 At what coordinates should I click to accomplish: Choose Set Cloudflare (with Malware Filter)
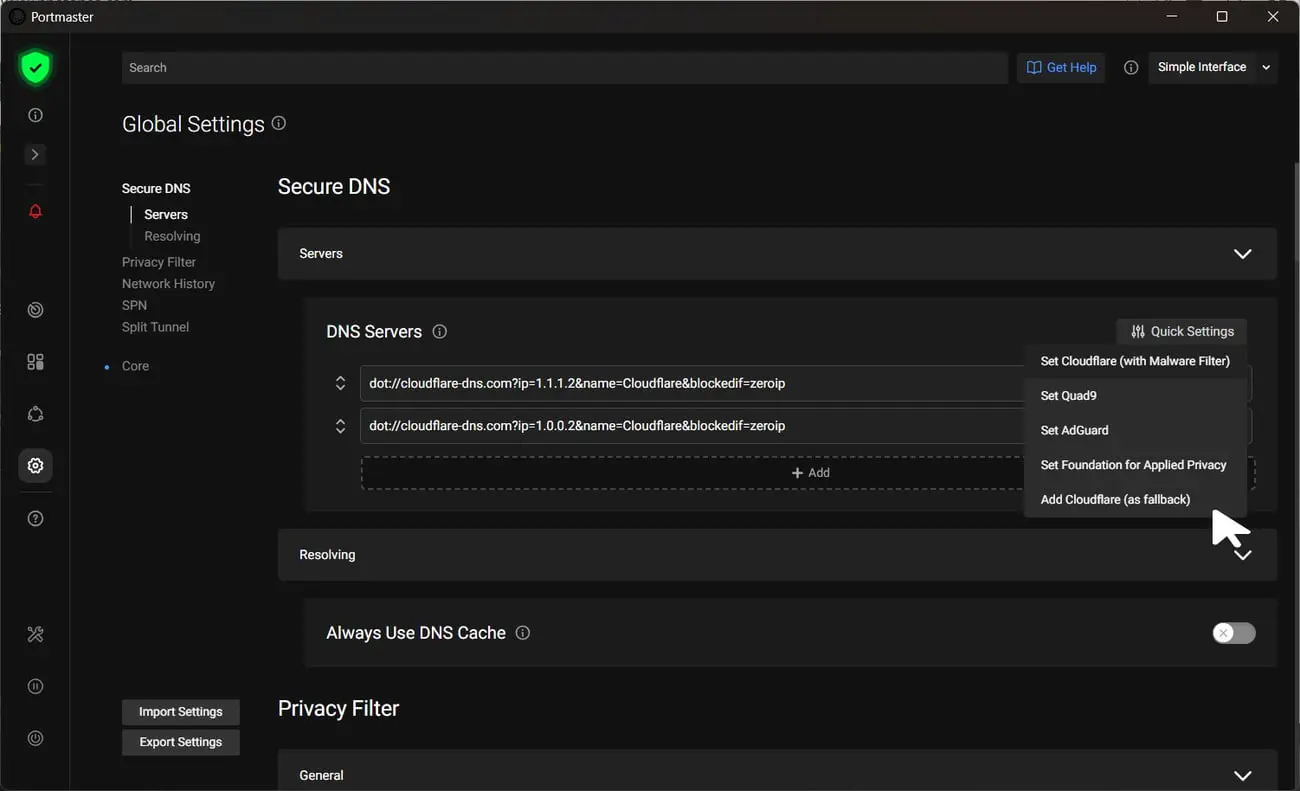tap(1135, 361)
